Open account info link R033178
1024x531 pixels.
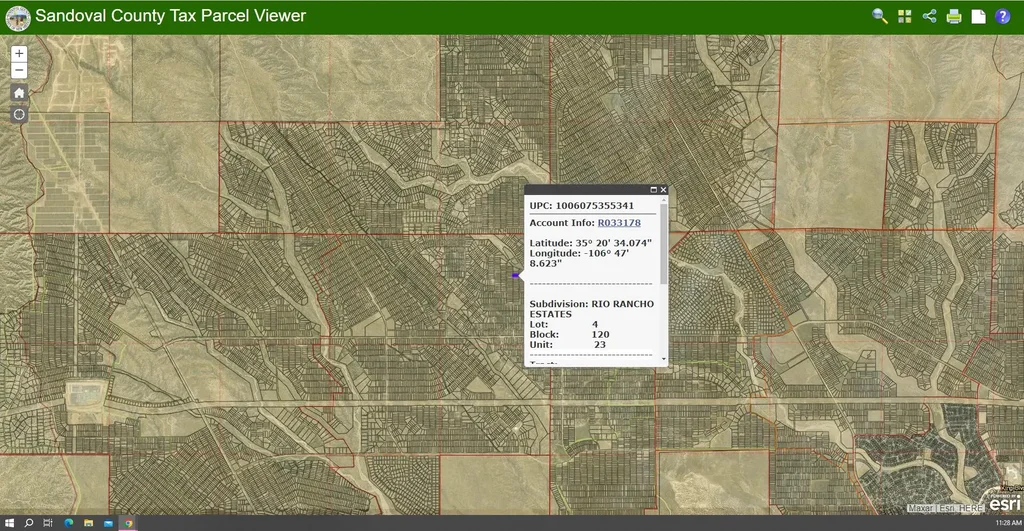tap(619, 222)
